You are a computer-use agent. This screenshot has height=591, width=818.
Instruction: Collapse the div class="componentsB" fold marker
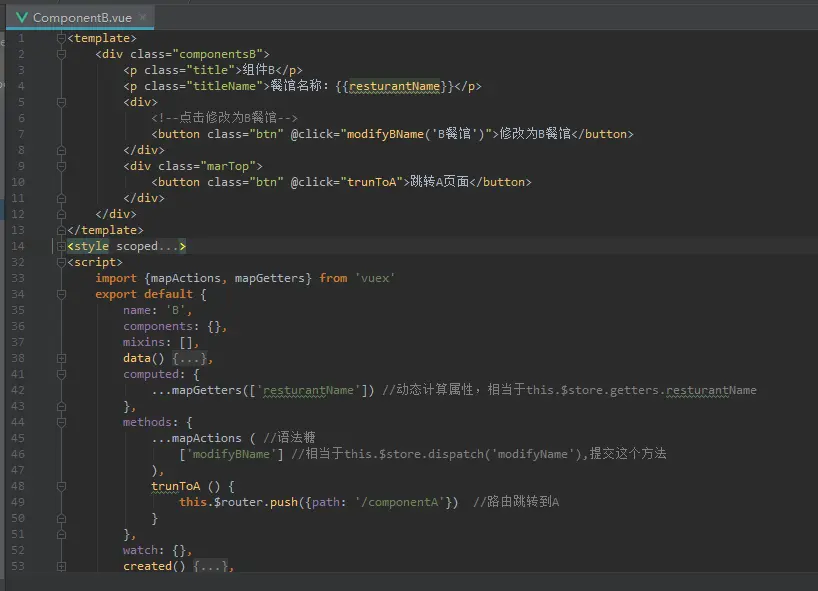[61, 54]
